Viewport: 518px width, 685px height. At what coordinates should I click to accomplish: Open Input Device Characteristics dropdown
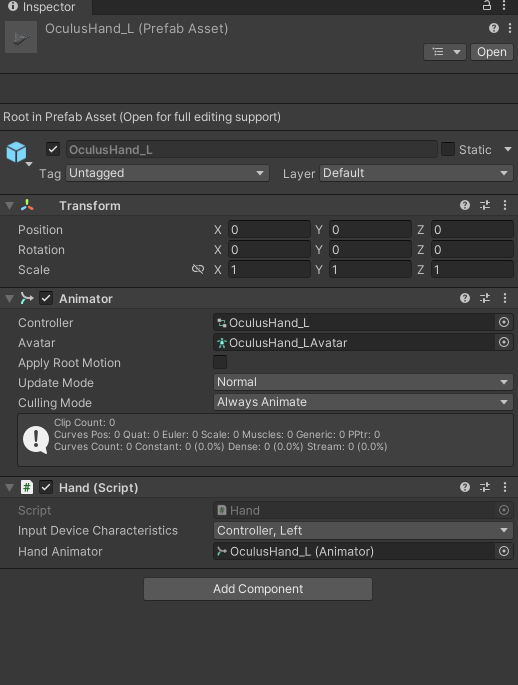[363, 530]
